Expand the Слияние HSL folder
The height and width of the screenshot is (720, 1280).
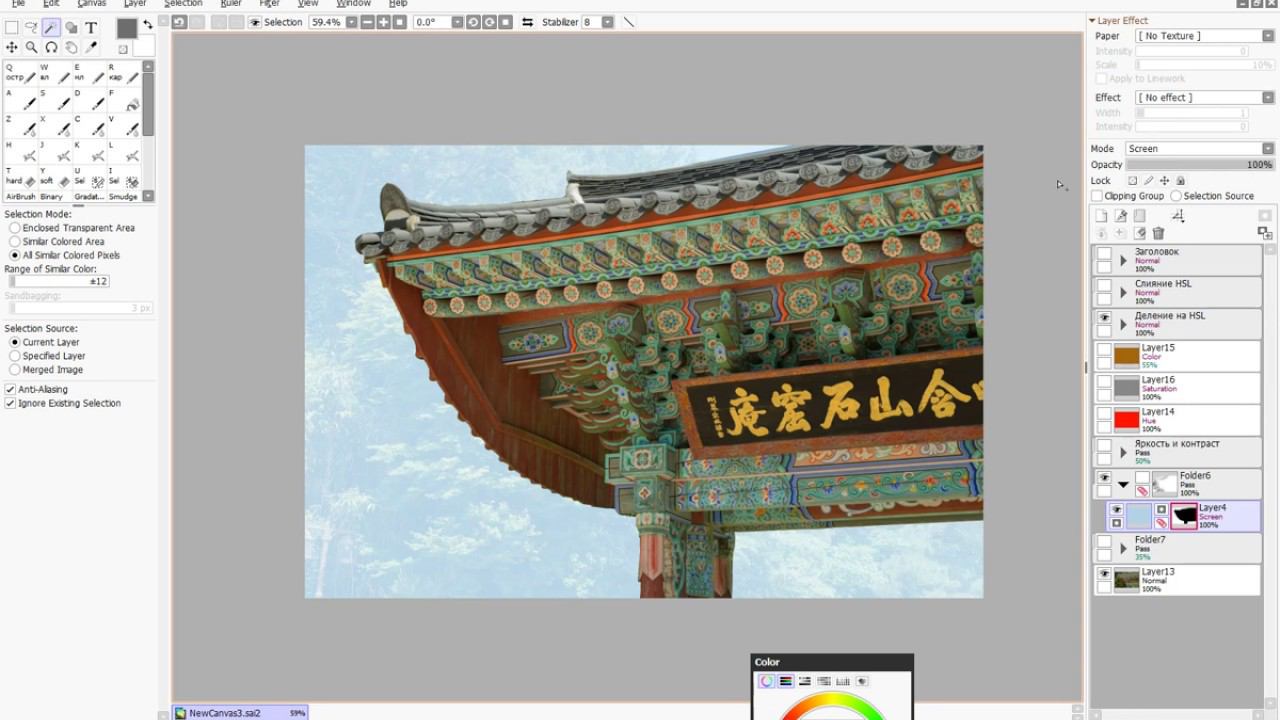pyautogui.click(x=1123, y=293)
